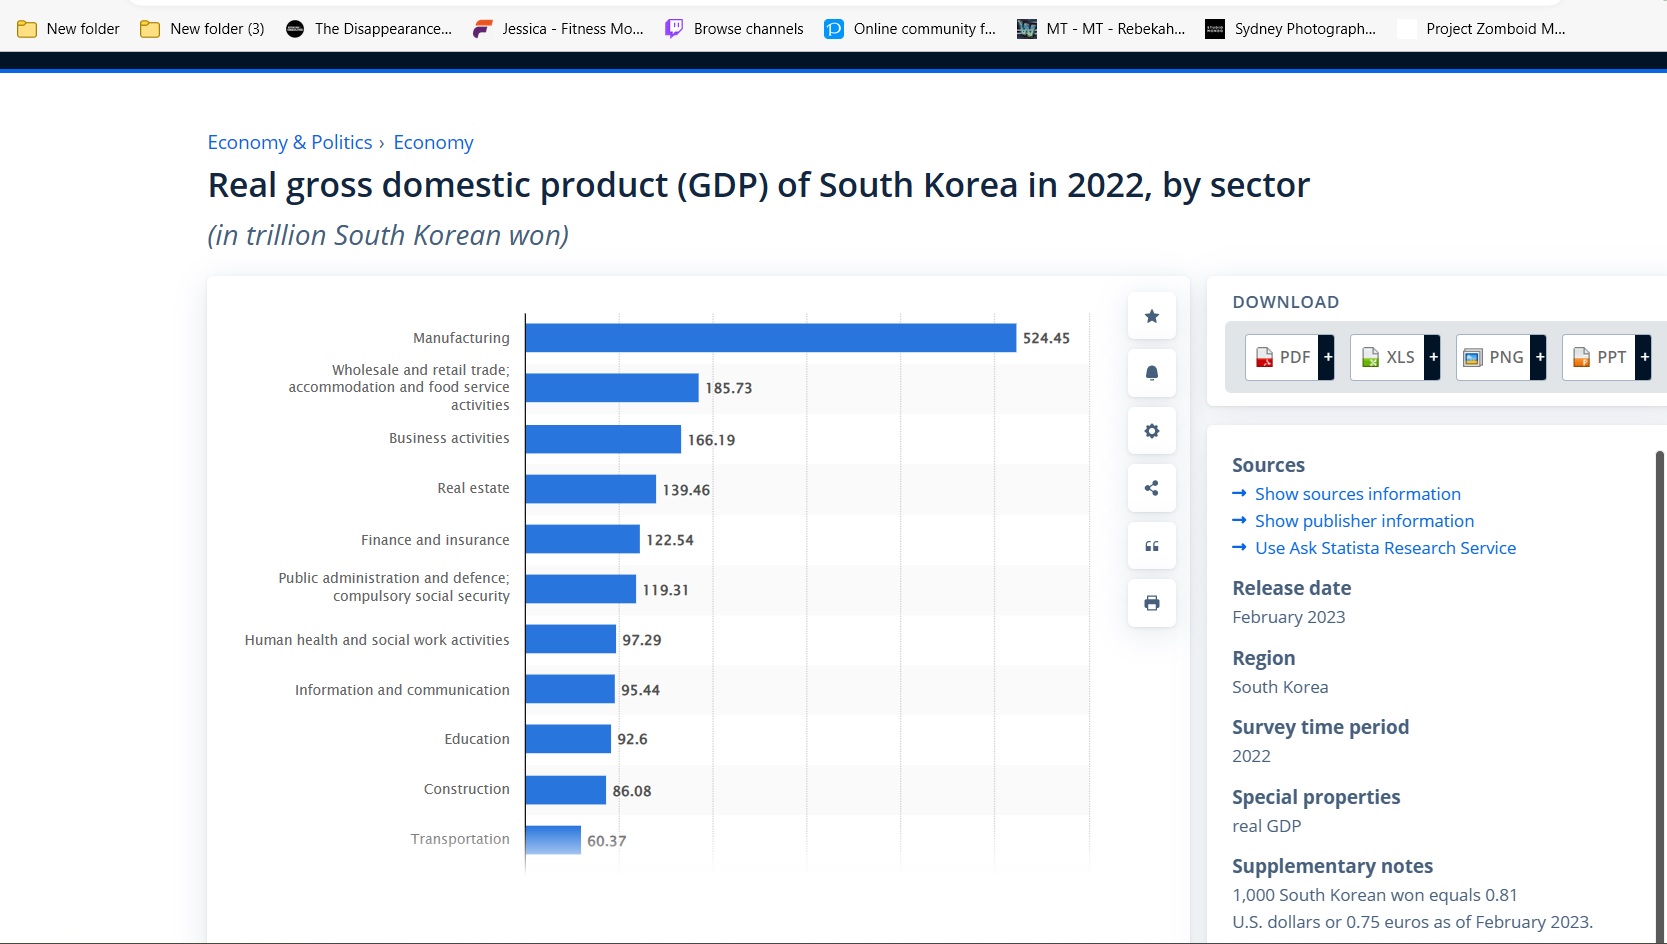Click the Education bar

pyautogui.click(x=568, y=739)
